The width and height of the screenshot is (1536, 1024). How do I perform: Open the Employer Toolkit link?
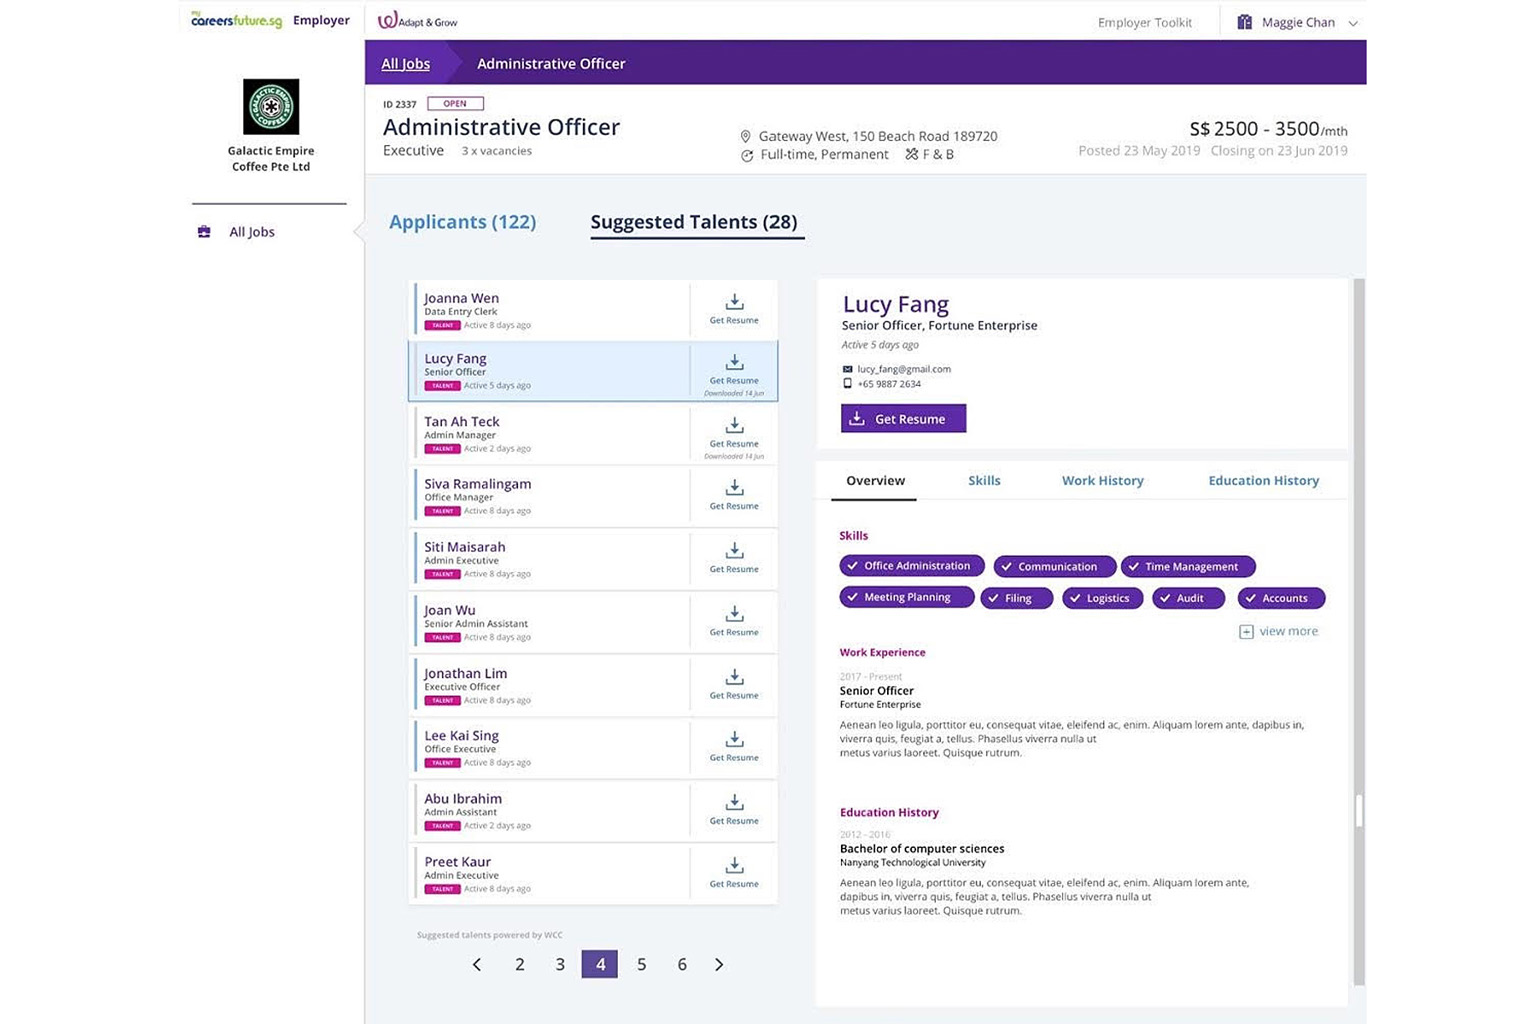pyautogui.click(x=1144, y=21)
